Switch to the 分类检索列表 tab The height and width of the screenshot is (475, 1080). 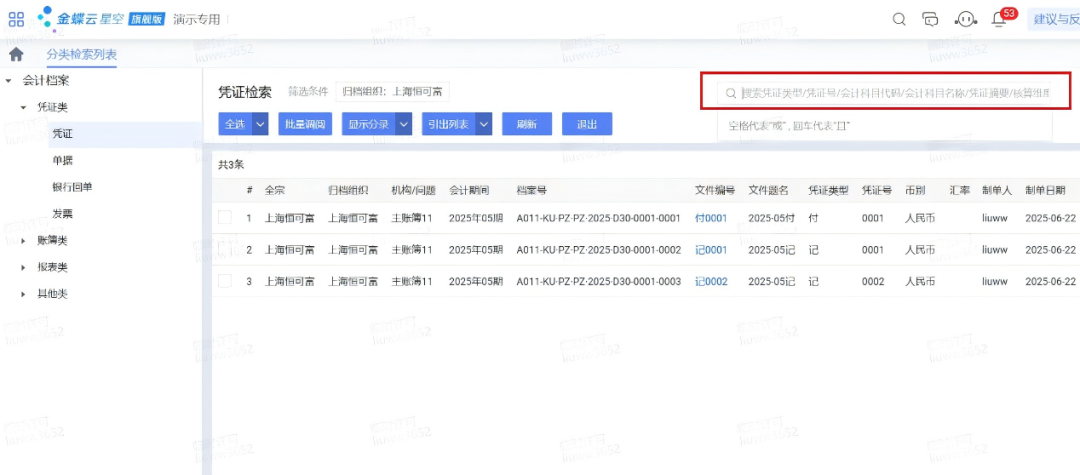coord(81,54)
